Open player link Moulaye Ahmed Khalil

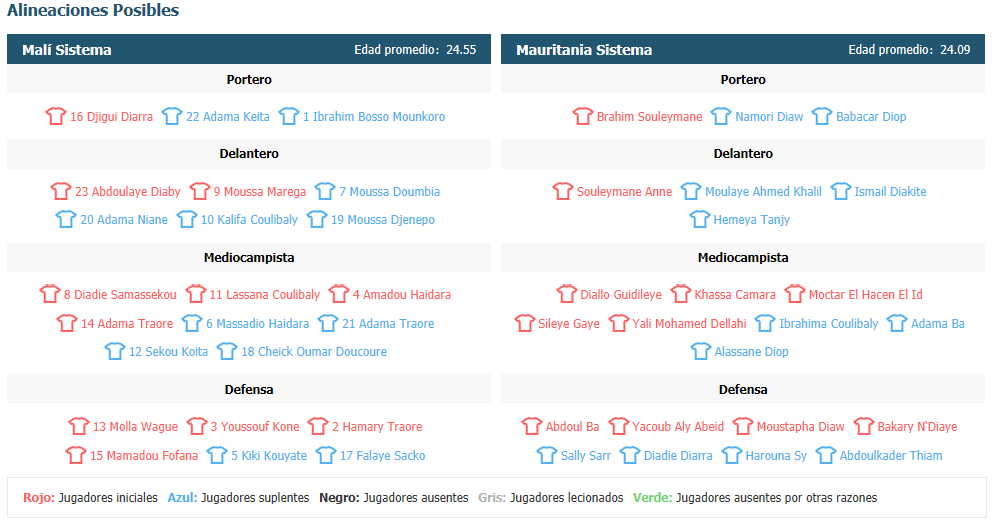(x=763, y=191)
